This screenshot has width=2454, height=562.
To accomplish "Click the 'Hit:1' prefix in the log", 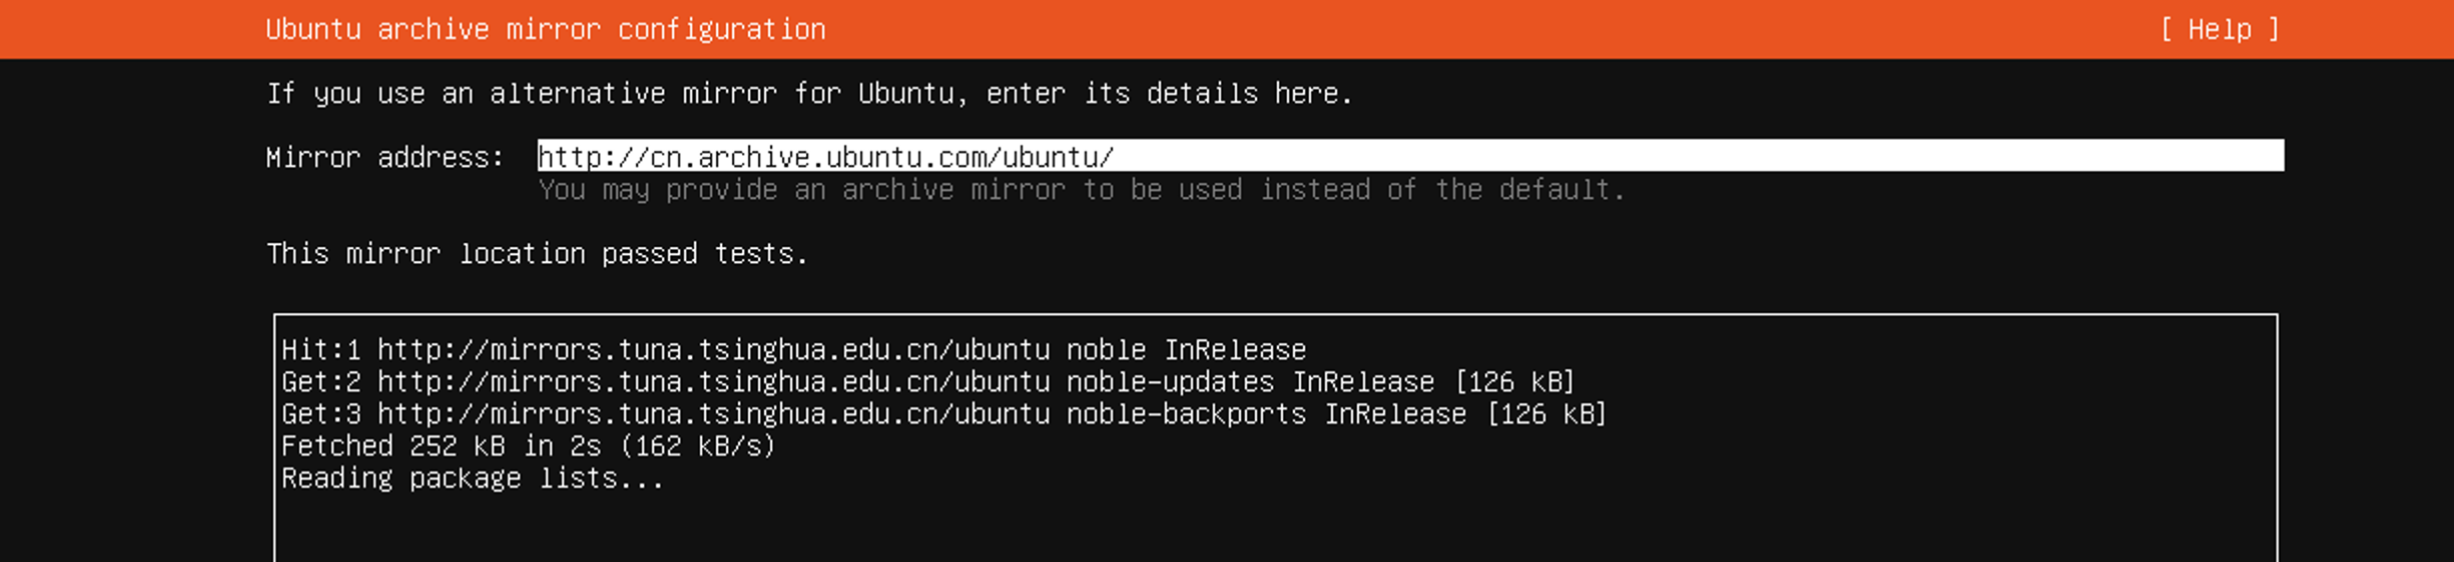I will click(x=320, y=350).
